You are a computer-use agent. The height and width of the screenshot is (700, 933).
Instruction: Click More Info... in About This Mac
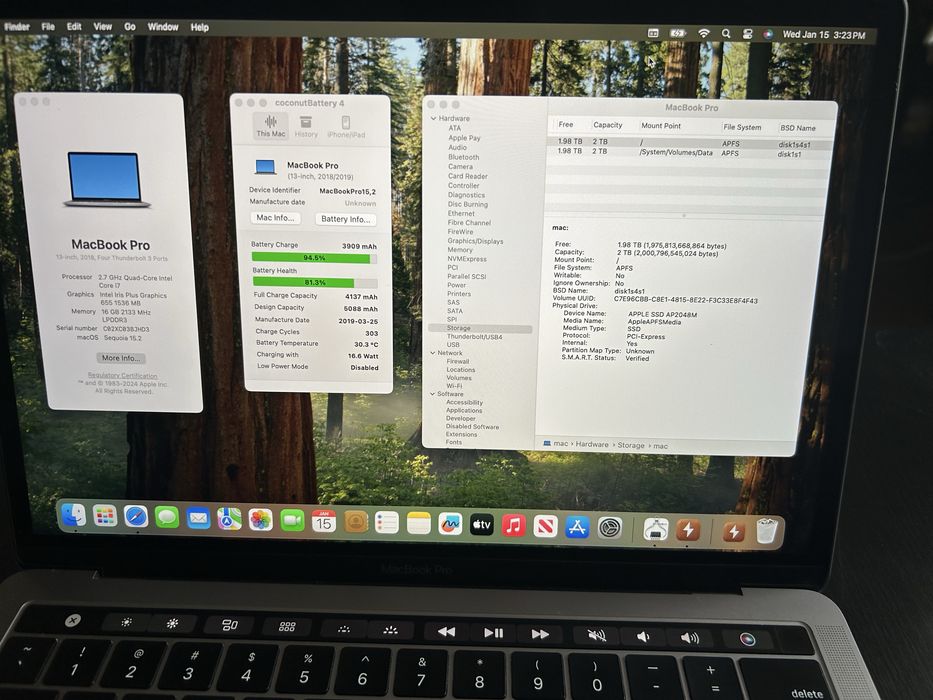point(121,358)
